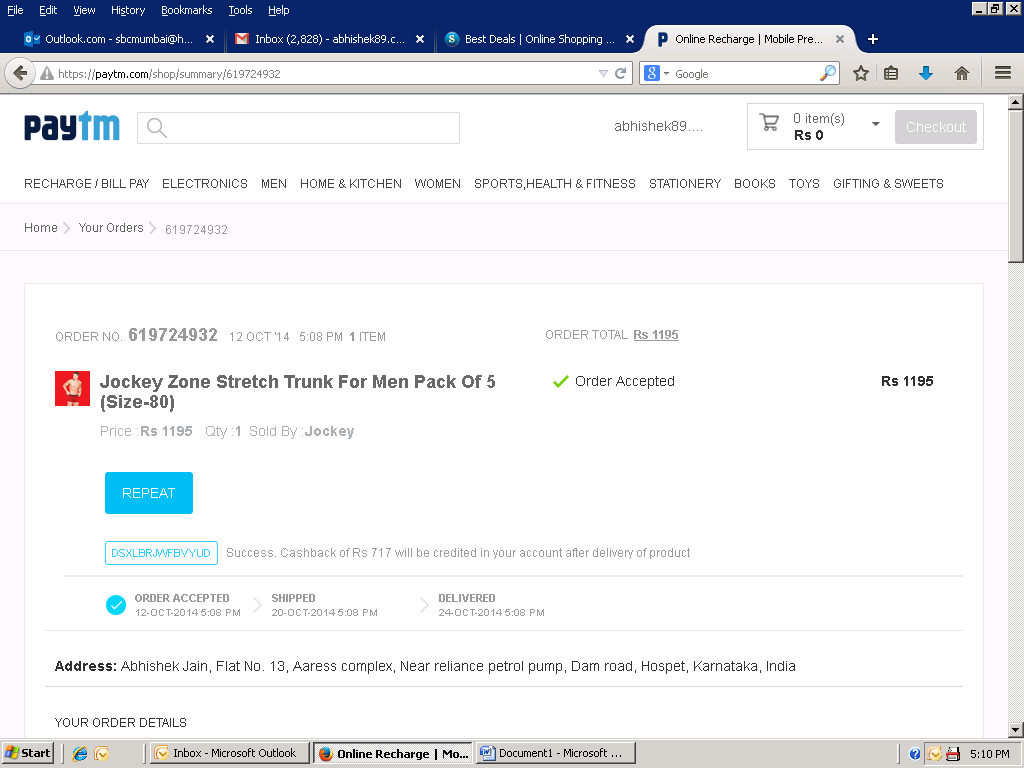Click the reload page icon in address bar
Viewport: 1024px width, 768px height.
[620, 73]
